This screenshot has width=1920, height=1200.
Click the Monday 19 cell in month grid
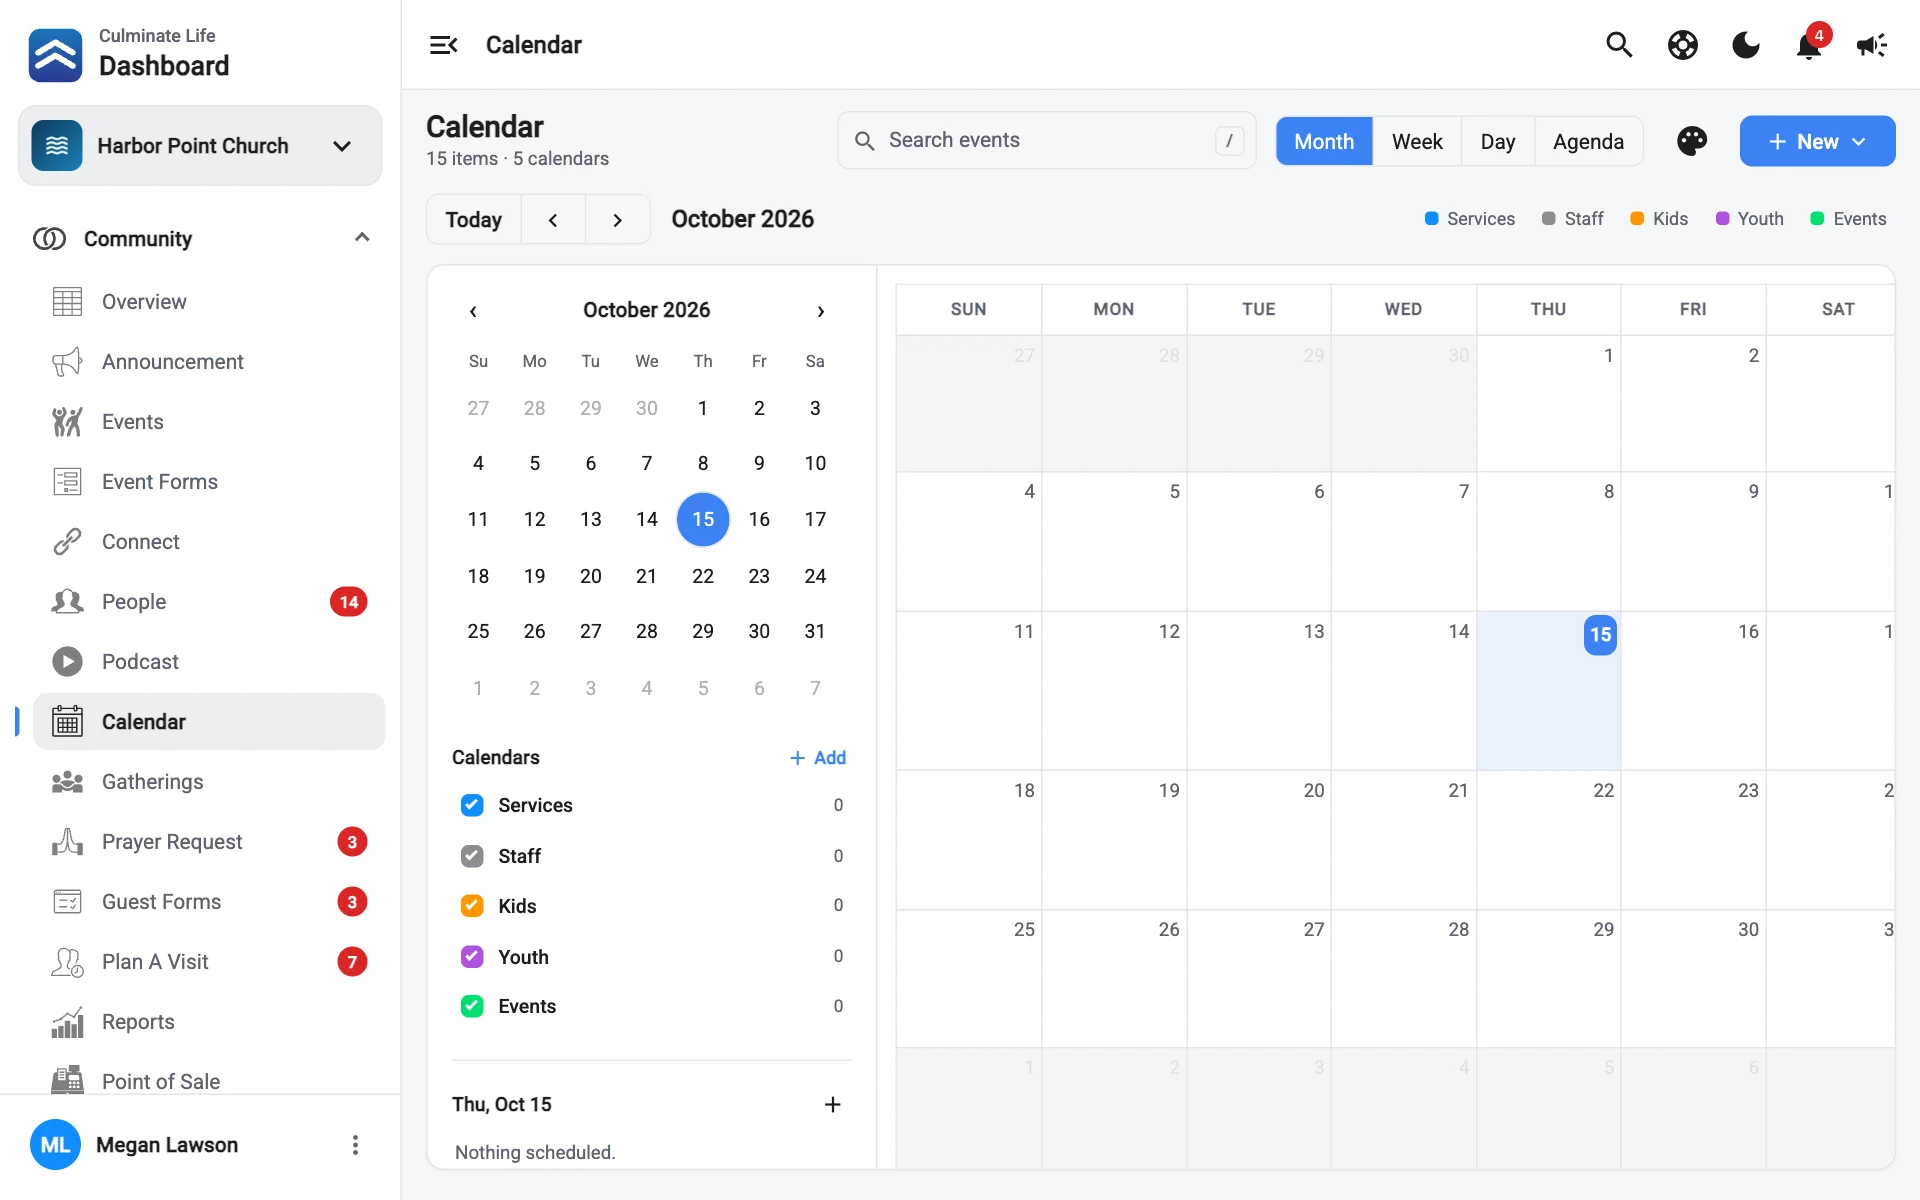(1114, 840)
